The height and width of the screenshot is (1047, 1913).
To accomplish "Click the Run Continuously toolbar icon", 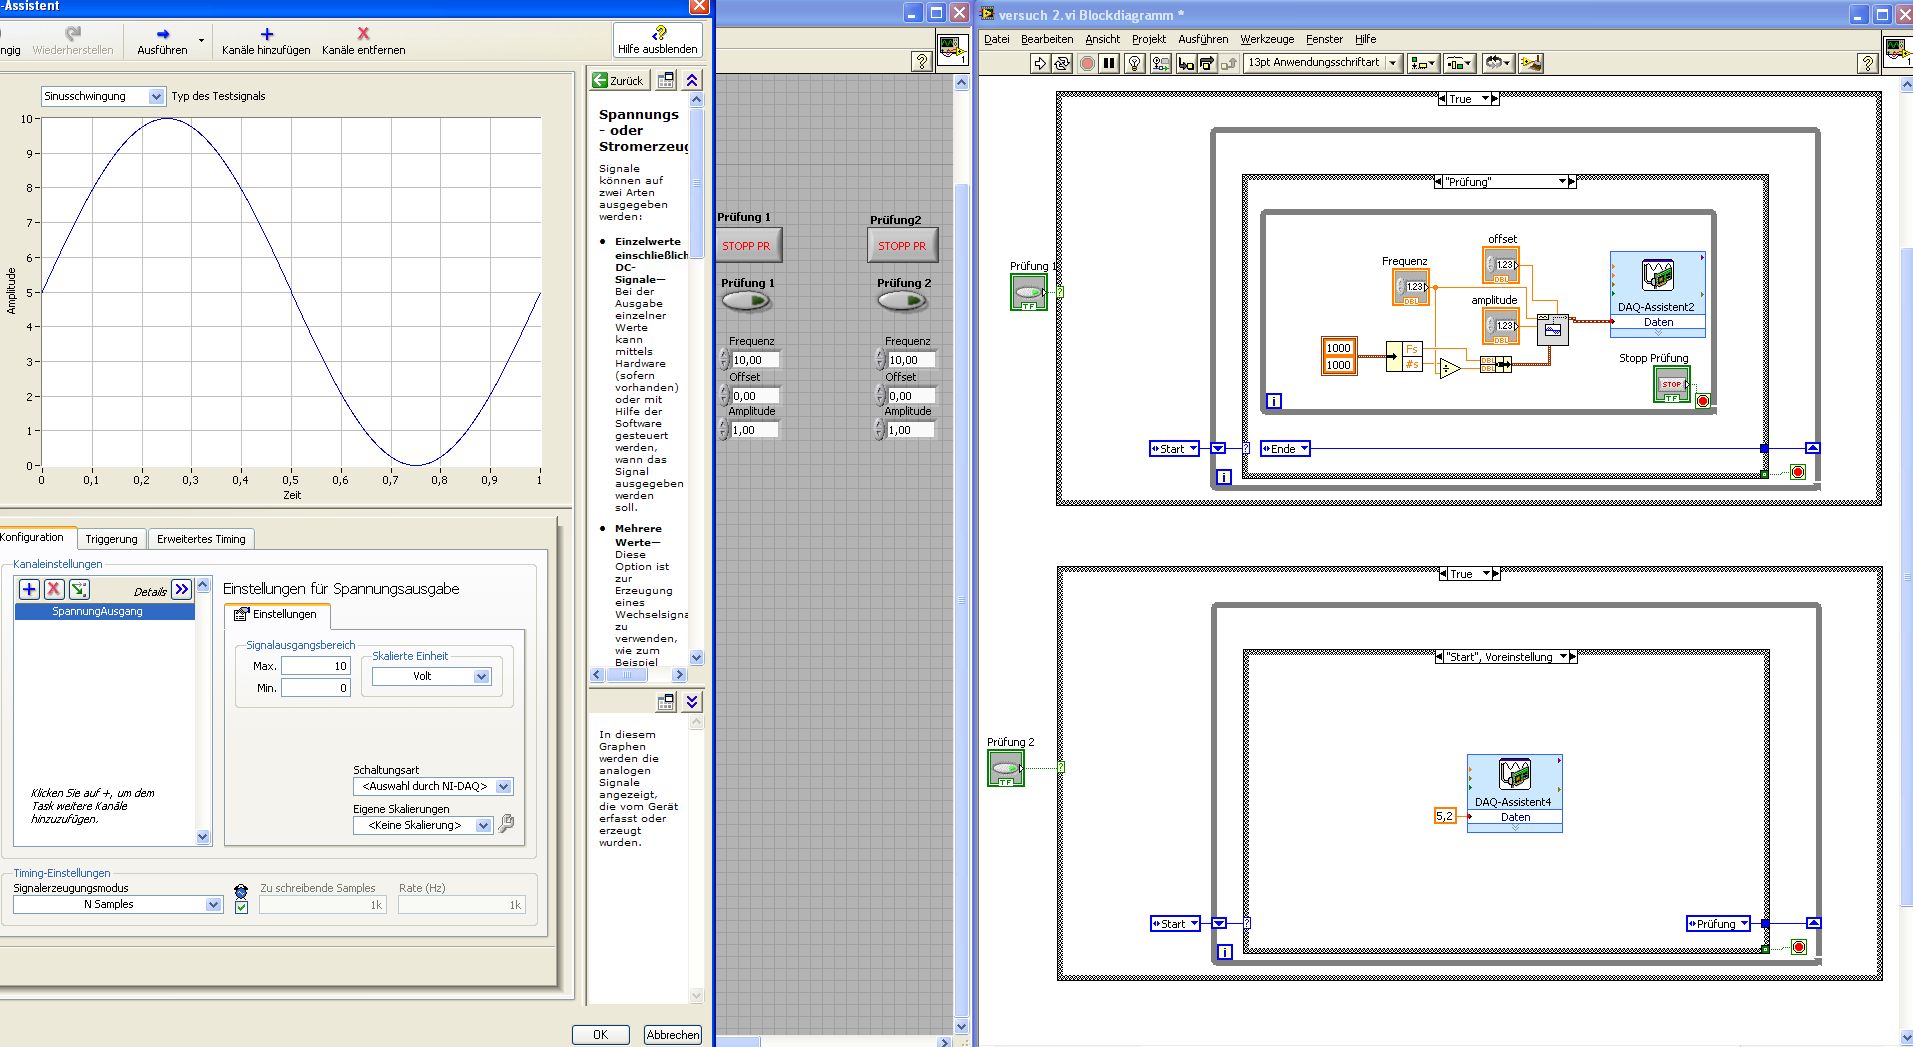I will point(1062,63).
